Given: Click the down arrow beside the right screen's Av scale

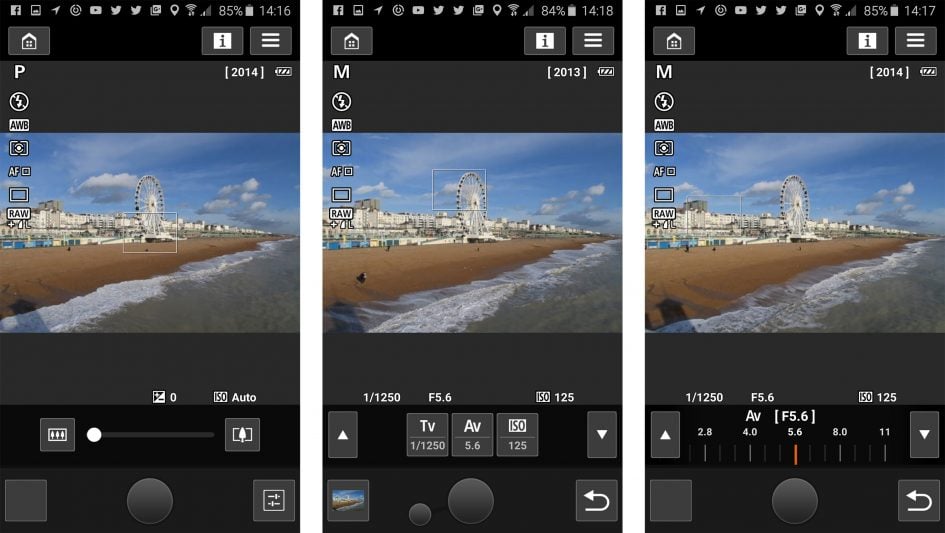Looking at the screenshot, I should (x=924, y=435).
